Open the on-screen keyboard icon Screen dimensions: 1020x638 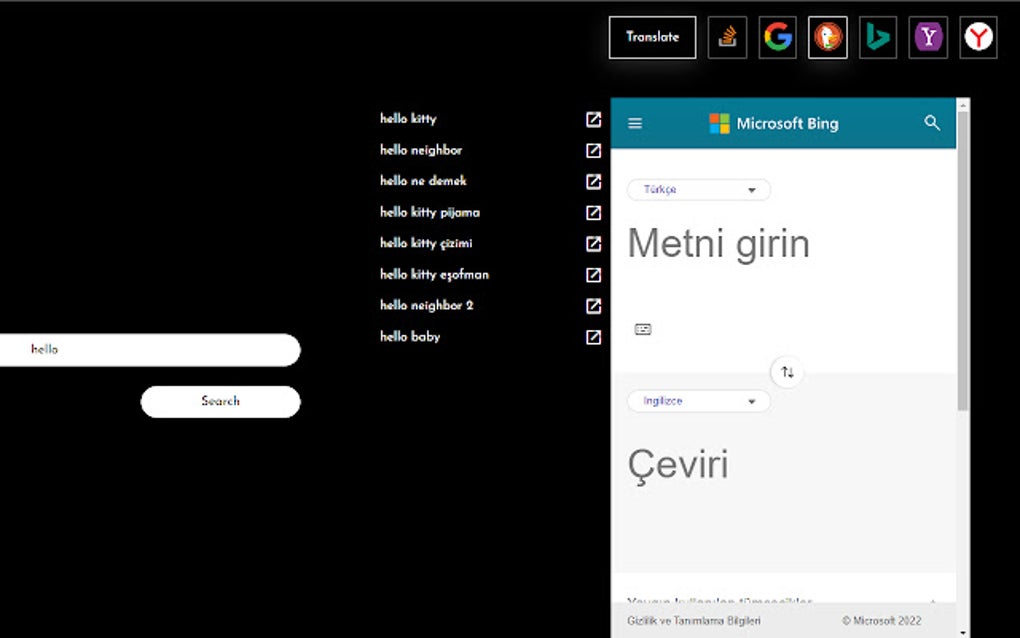pyautogui.click(x=643, y=330)
